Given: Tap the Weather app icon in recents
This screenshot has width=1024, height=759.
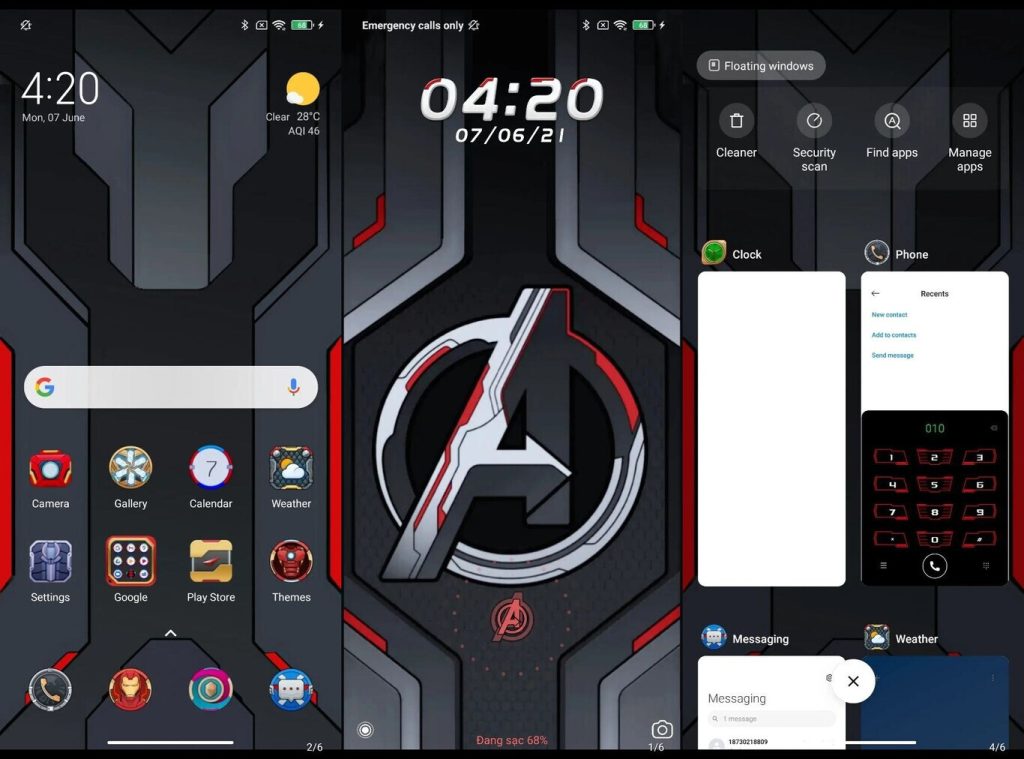Looking at the screenshot, I should click(876, 637).
